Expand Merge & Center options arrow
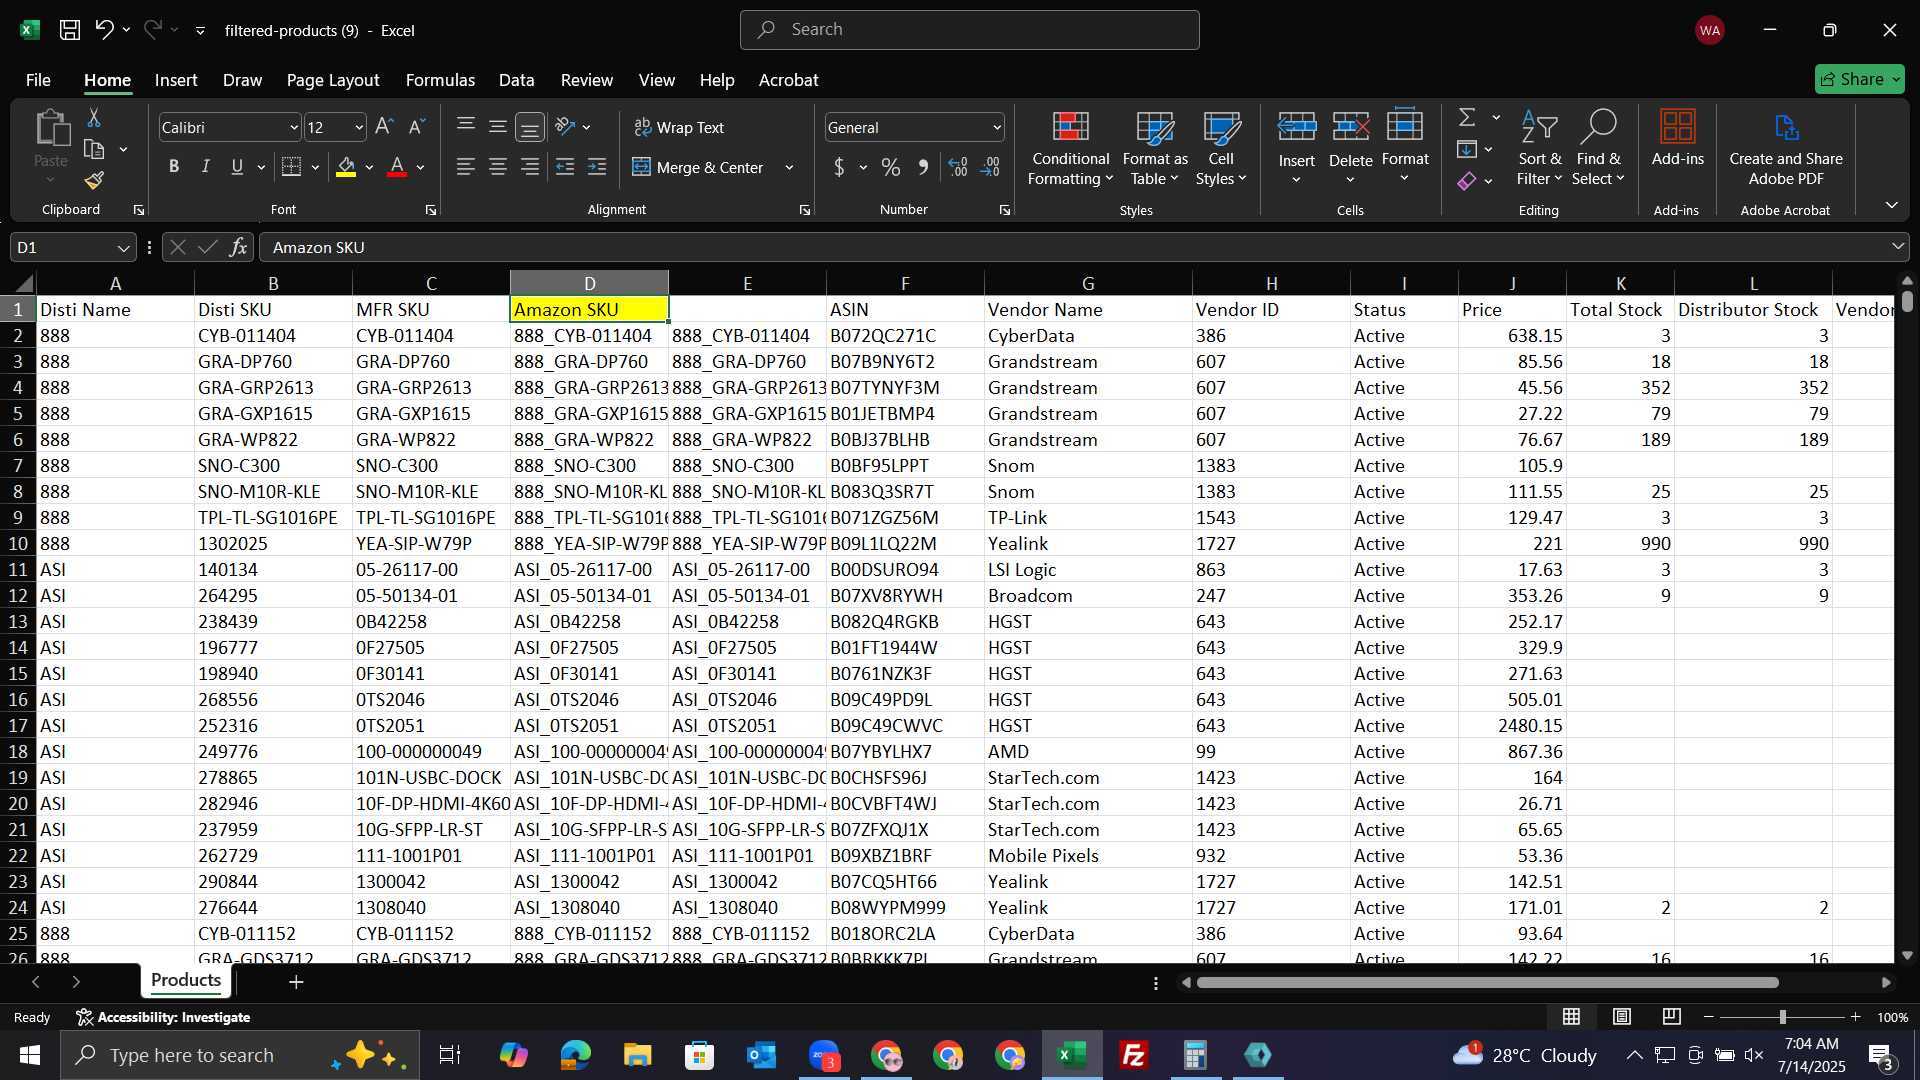The image size is (1920, 1080). 790,168
